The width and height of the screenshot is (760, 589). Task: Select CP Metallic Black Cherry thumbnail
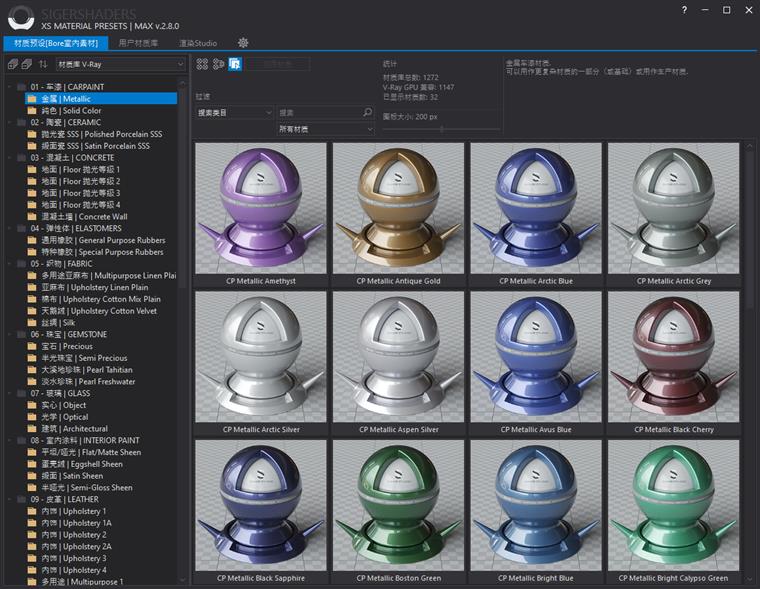tap(674, 357)
